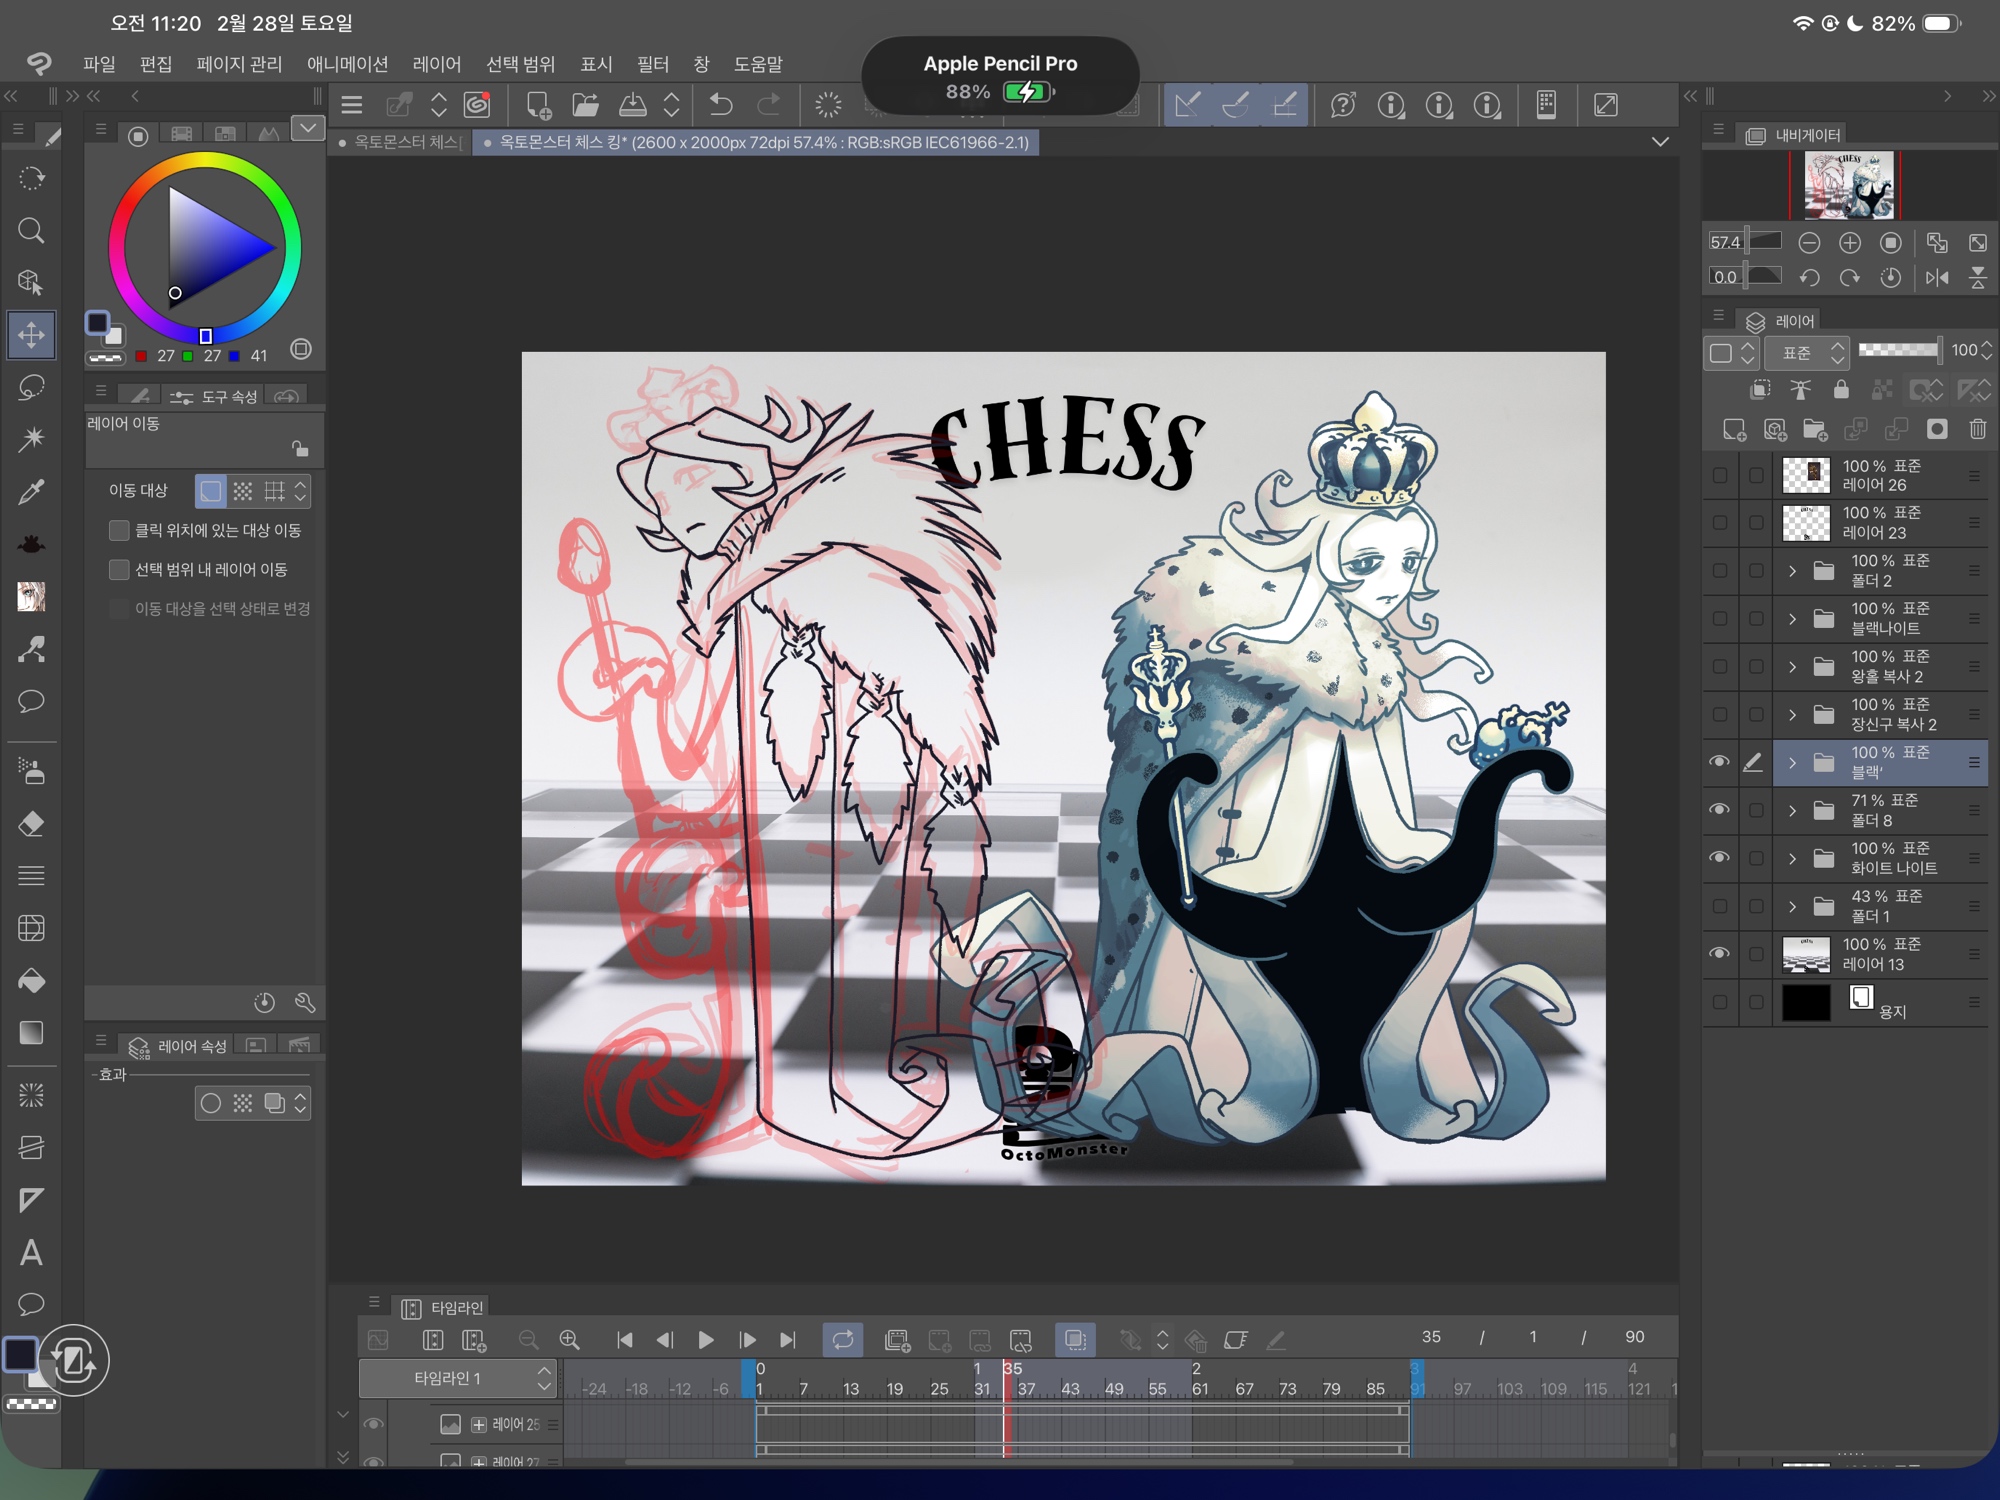
Task: Enable '클릭 위치에 있는 대상 이동' checkbox
Action: point(120,530)
